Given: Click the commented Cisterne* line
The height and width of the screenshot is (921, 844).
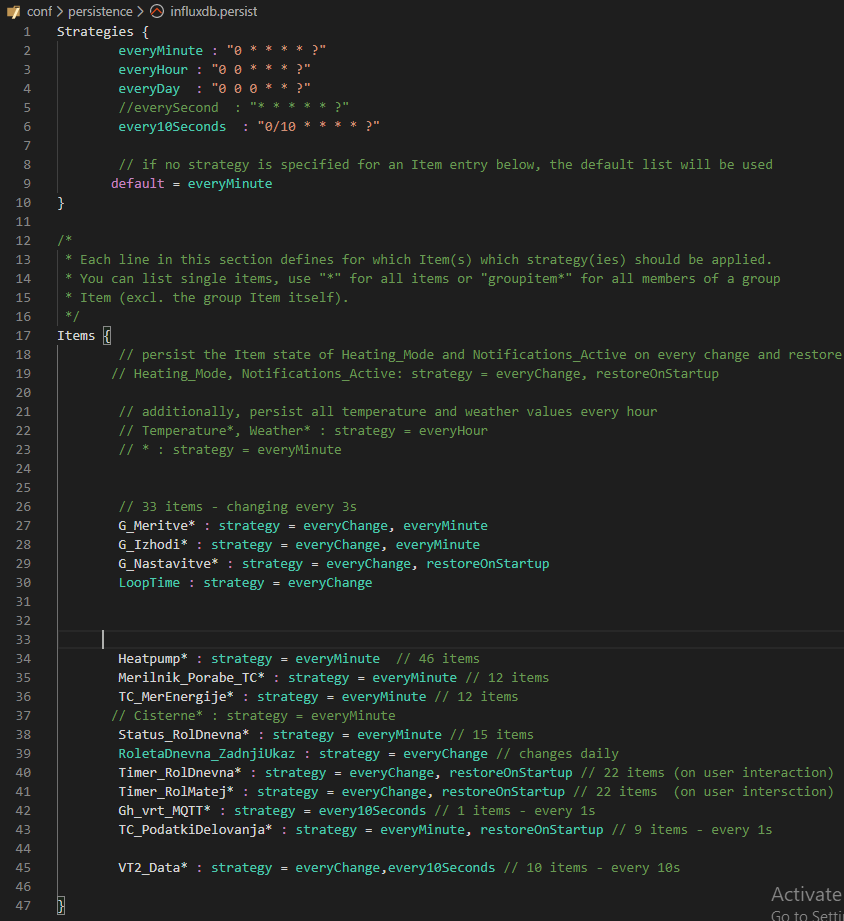Looking at the screenshot, I should click(253, 716).
